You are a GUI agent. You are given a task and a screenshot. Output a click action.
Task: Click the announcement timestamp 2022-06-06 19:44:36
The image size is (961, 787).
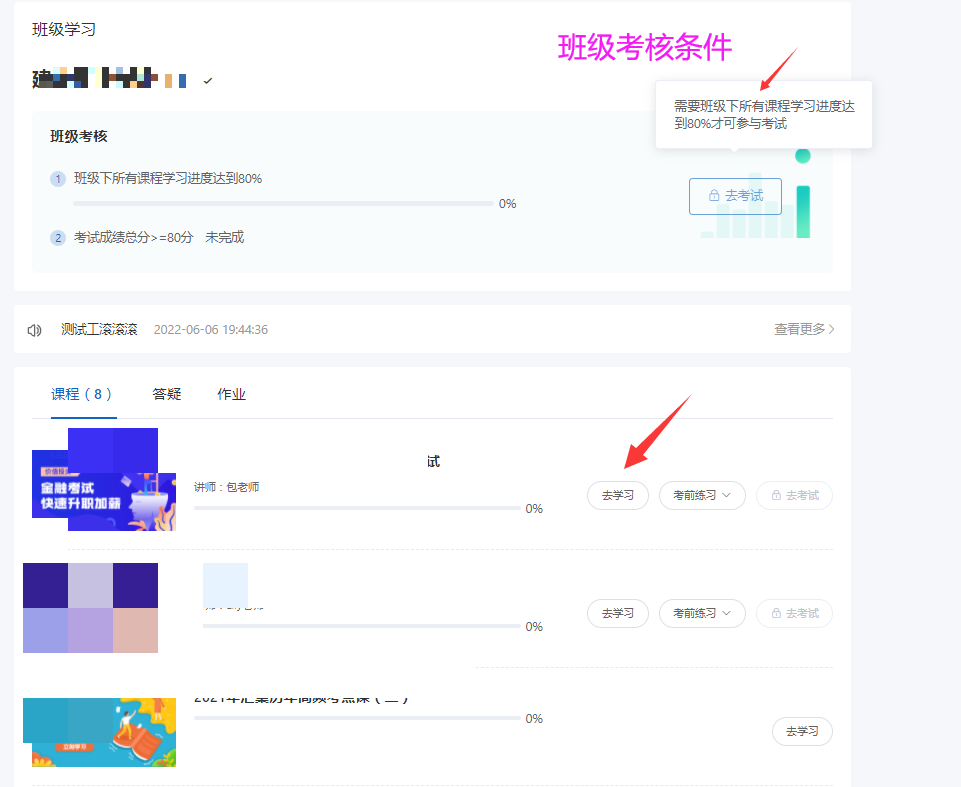(211, 330)
